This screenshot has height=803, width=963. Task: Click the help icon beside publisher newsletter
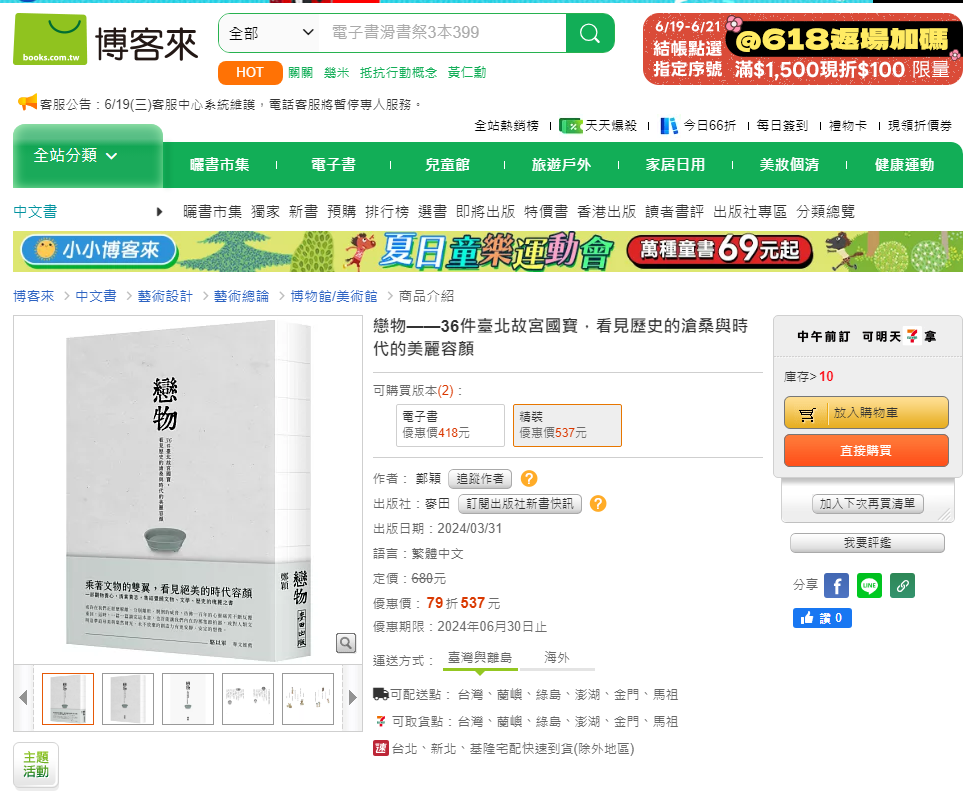pos(598,504)
